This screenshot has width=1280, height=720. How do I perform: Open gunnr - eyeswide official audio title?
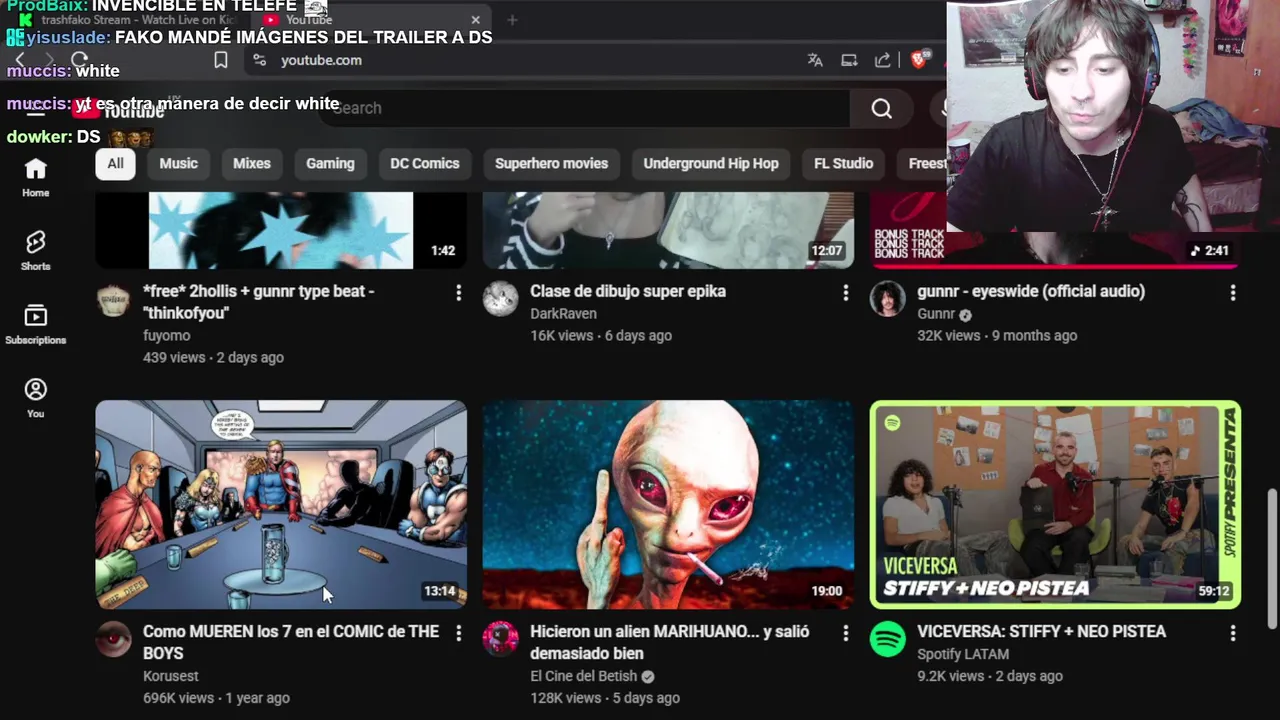coord(1031,291)
